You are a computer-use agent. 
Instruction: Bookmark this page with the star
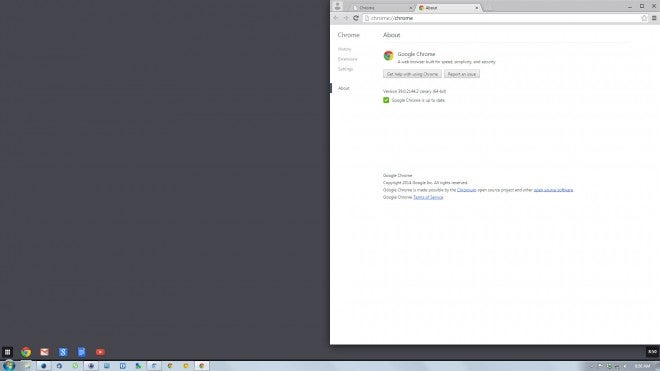click(644, 18)
